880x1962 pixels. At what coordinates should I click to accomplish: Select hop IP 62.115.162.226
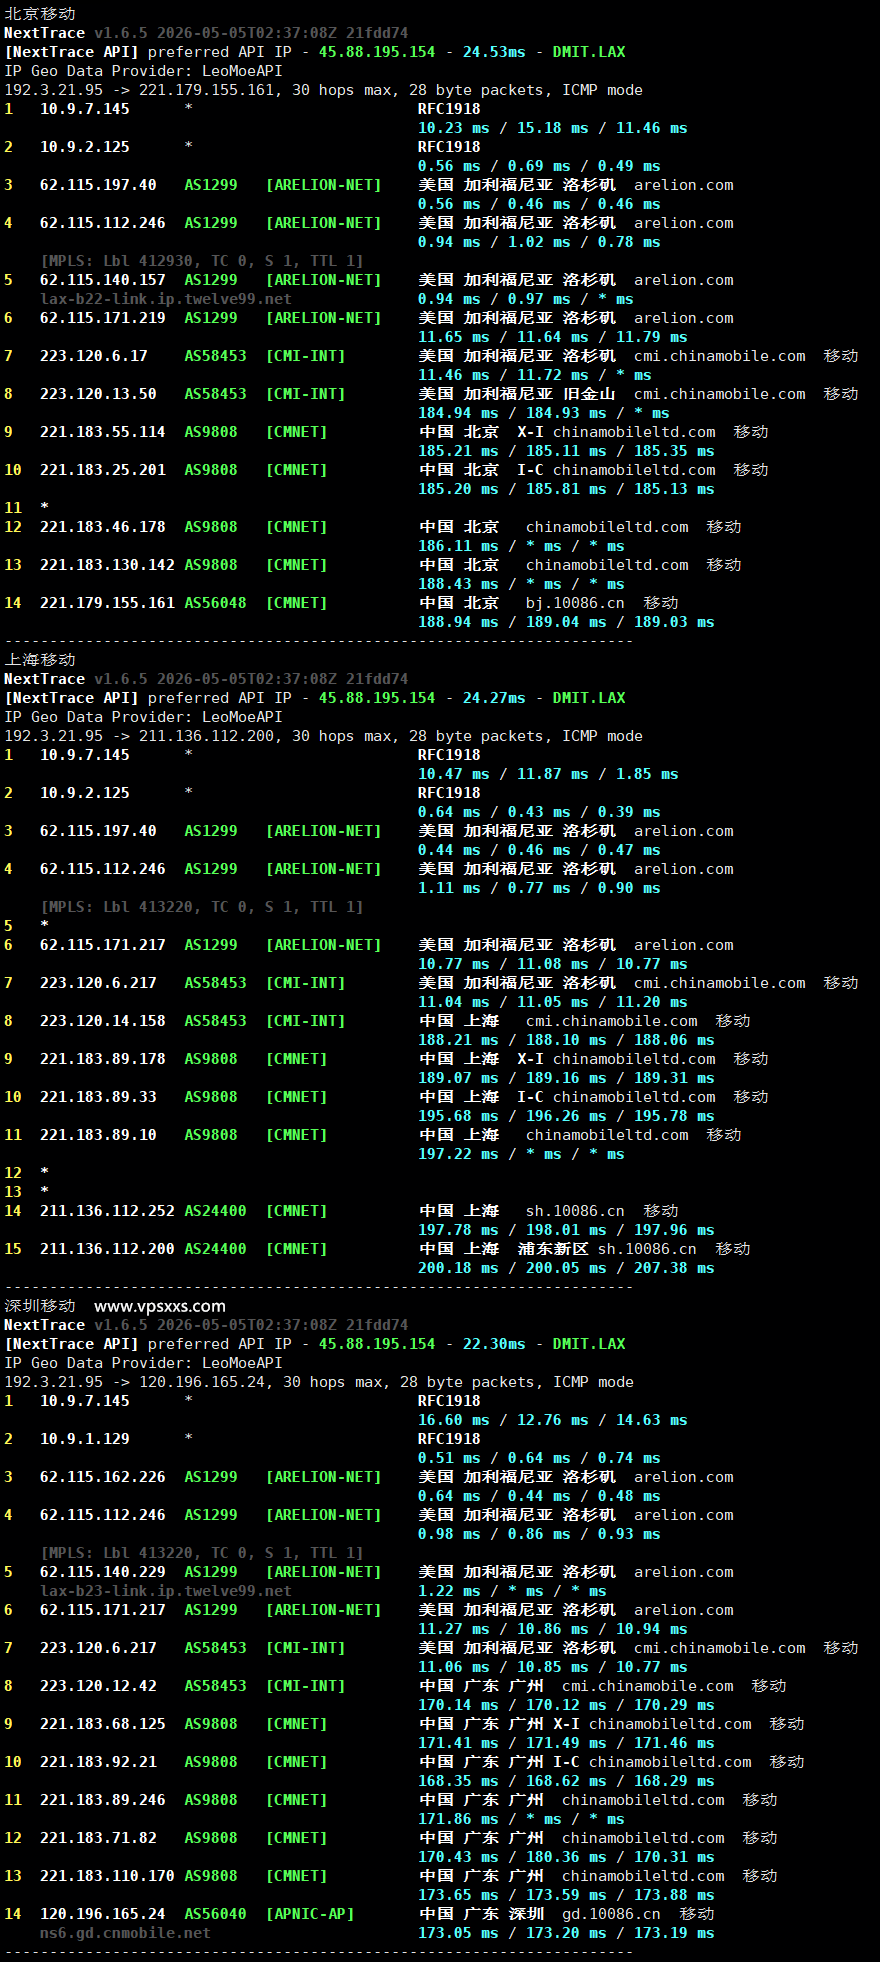[x=103, y=1477]
